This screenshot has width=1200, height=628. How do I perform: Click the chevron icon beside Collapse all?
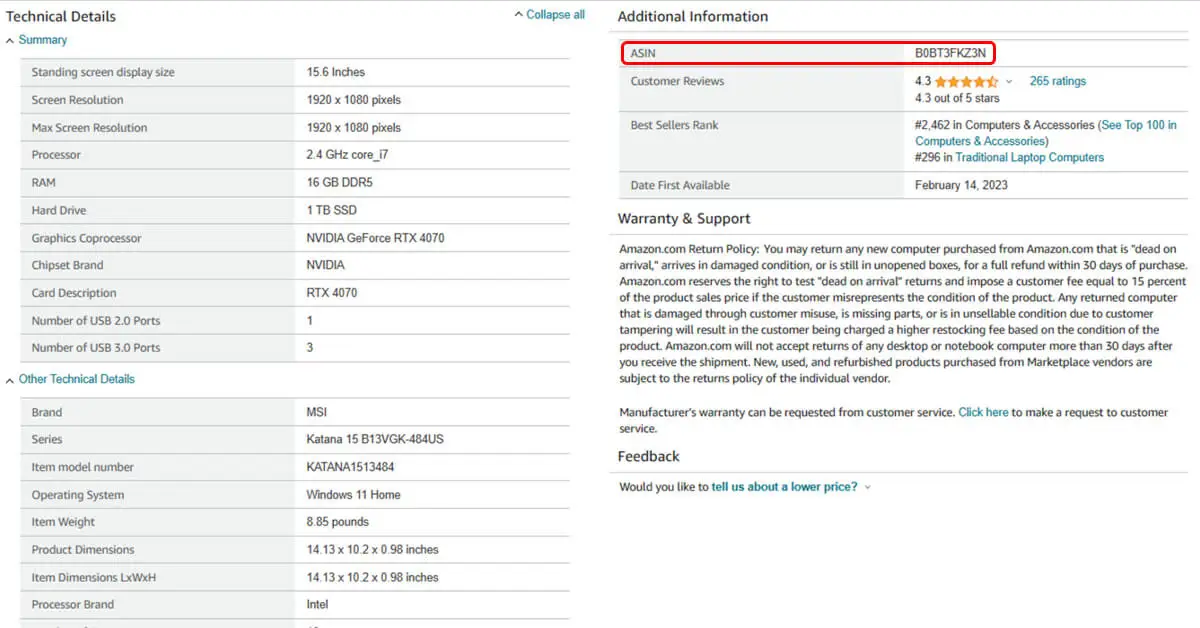pyautogui.click(x=518, y=15)
